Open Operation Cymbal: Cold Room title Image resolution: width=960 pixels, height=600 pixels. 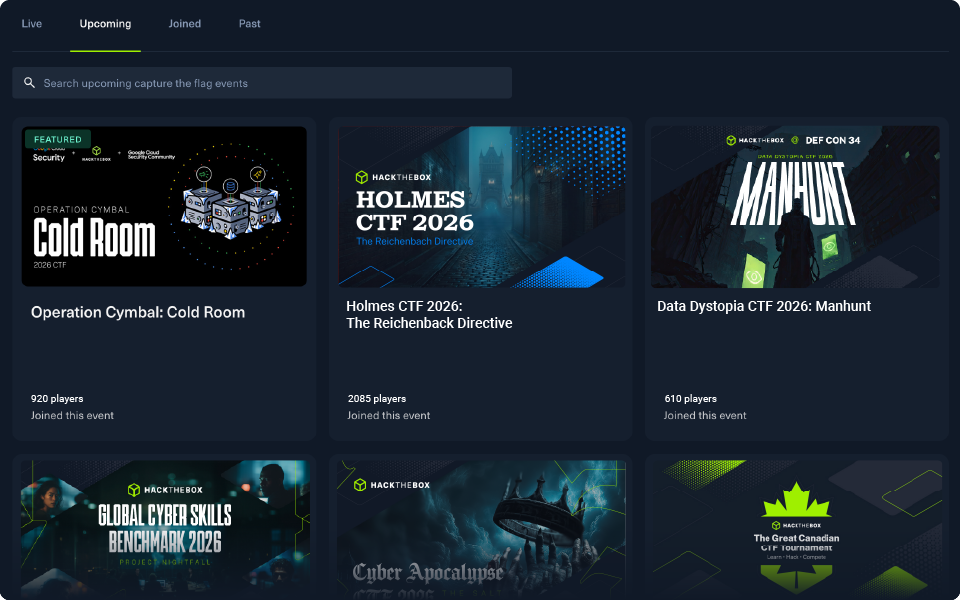138,312
